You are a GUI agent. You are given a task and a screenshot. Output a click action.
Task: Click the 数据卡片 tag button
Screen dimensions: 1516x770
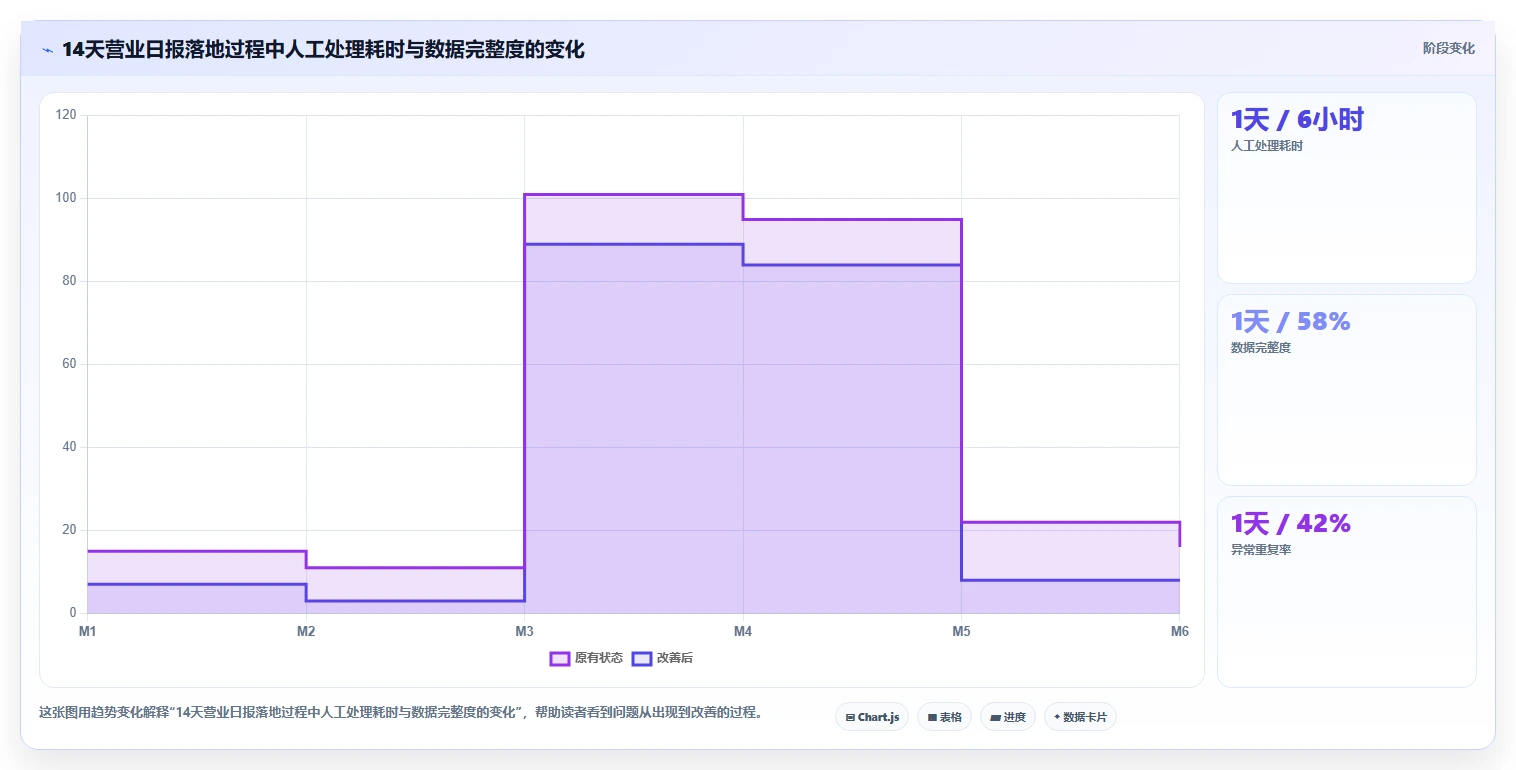click(1080, 717)
